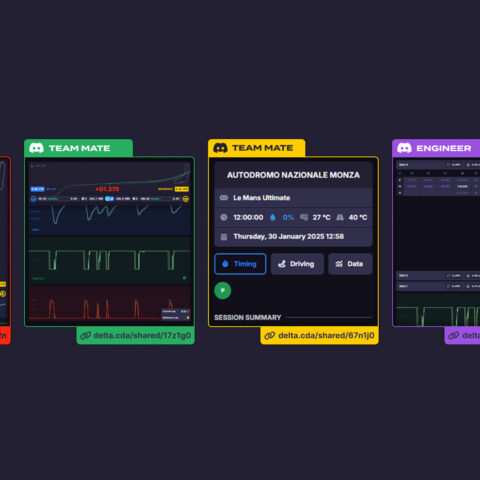Click the yellow reference lap time badge
This screenshot has height=480, width=480.
182,189
